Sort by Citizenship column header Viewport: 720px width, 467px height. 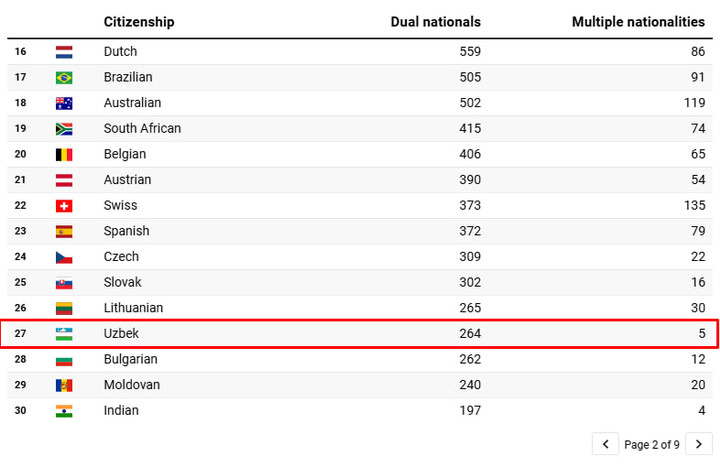[139, 22]
